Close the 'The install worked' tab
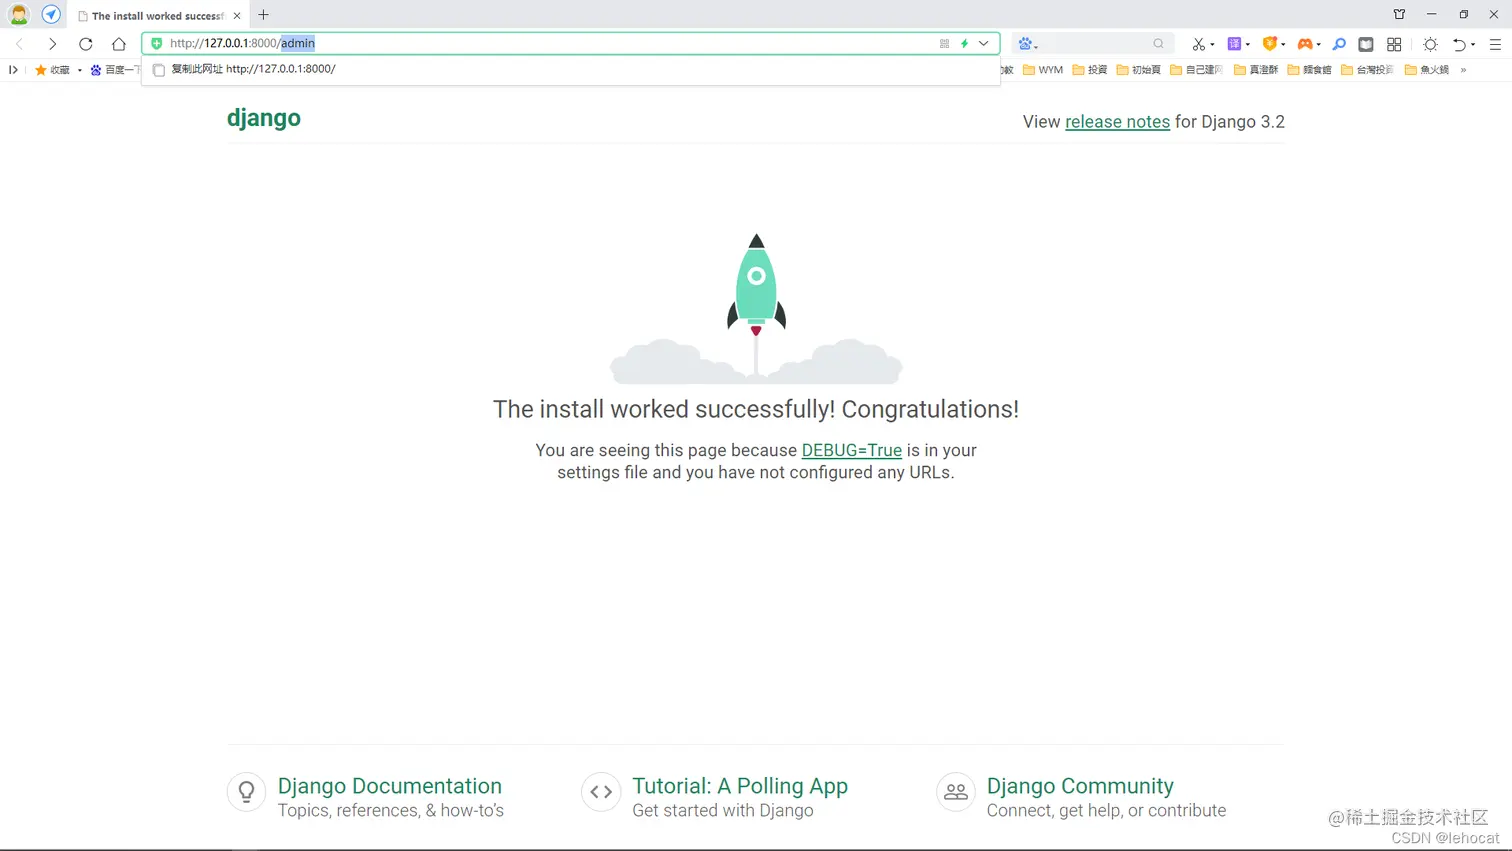Image resolution: width=1512 pixels, height=851 pixels. pos(237,16)
